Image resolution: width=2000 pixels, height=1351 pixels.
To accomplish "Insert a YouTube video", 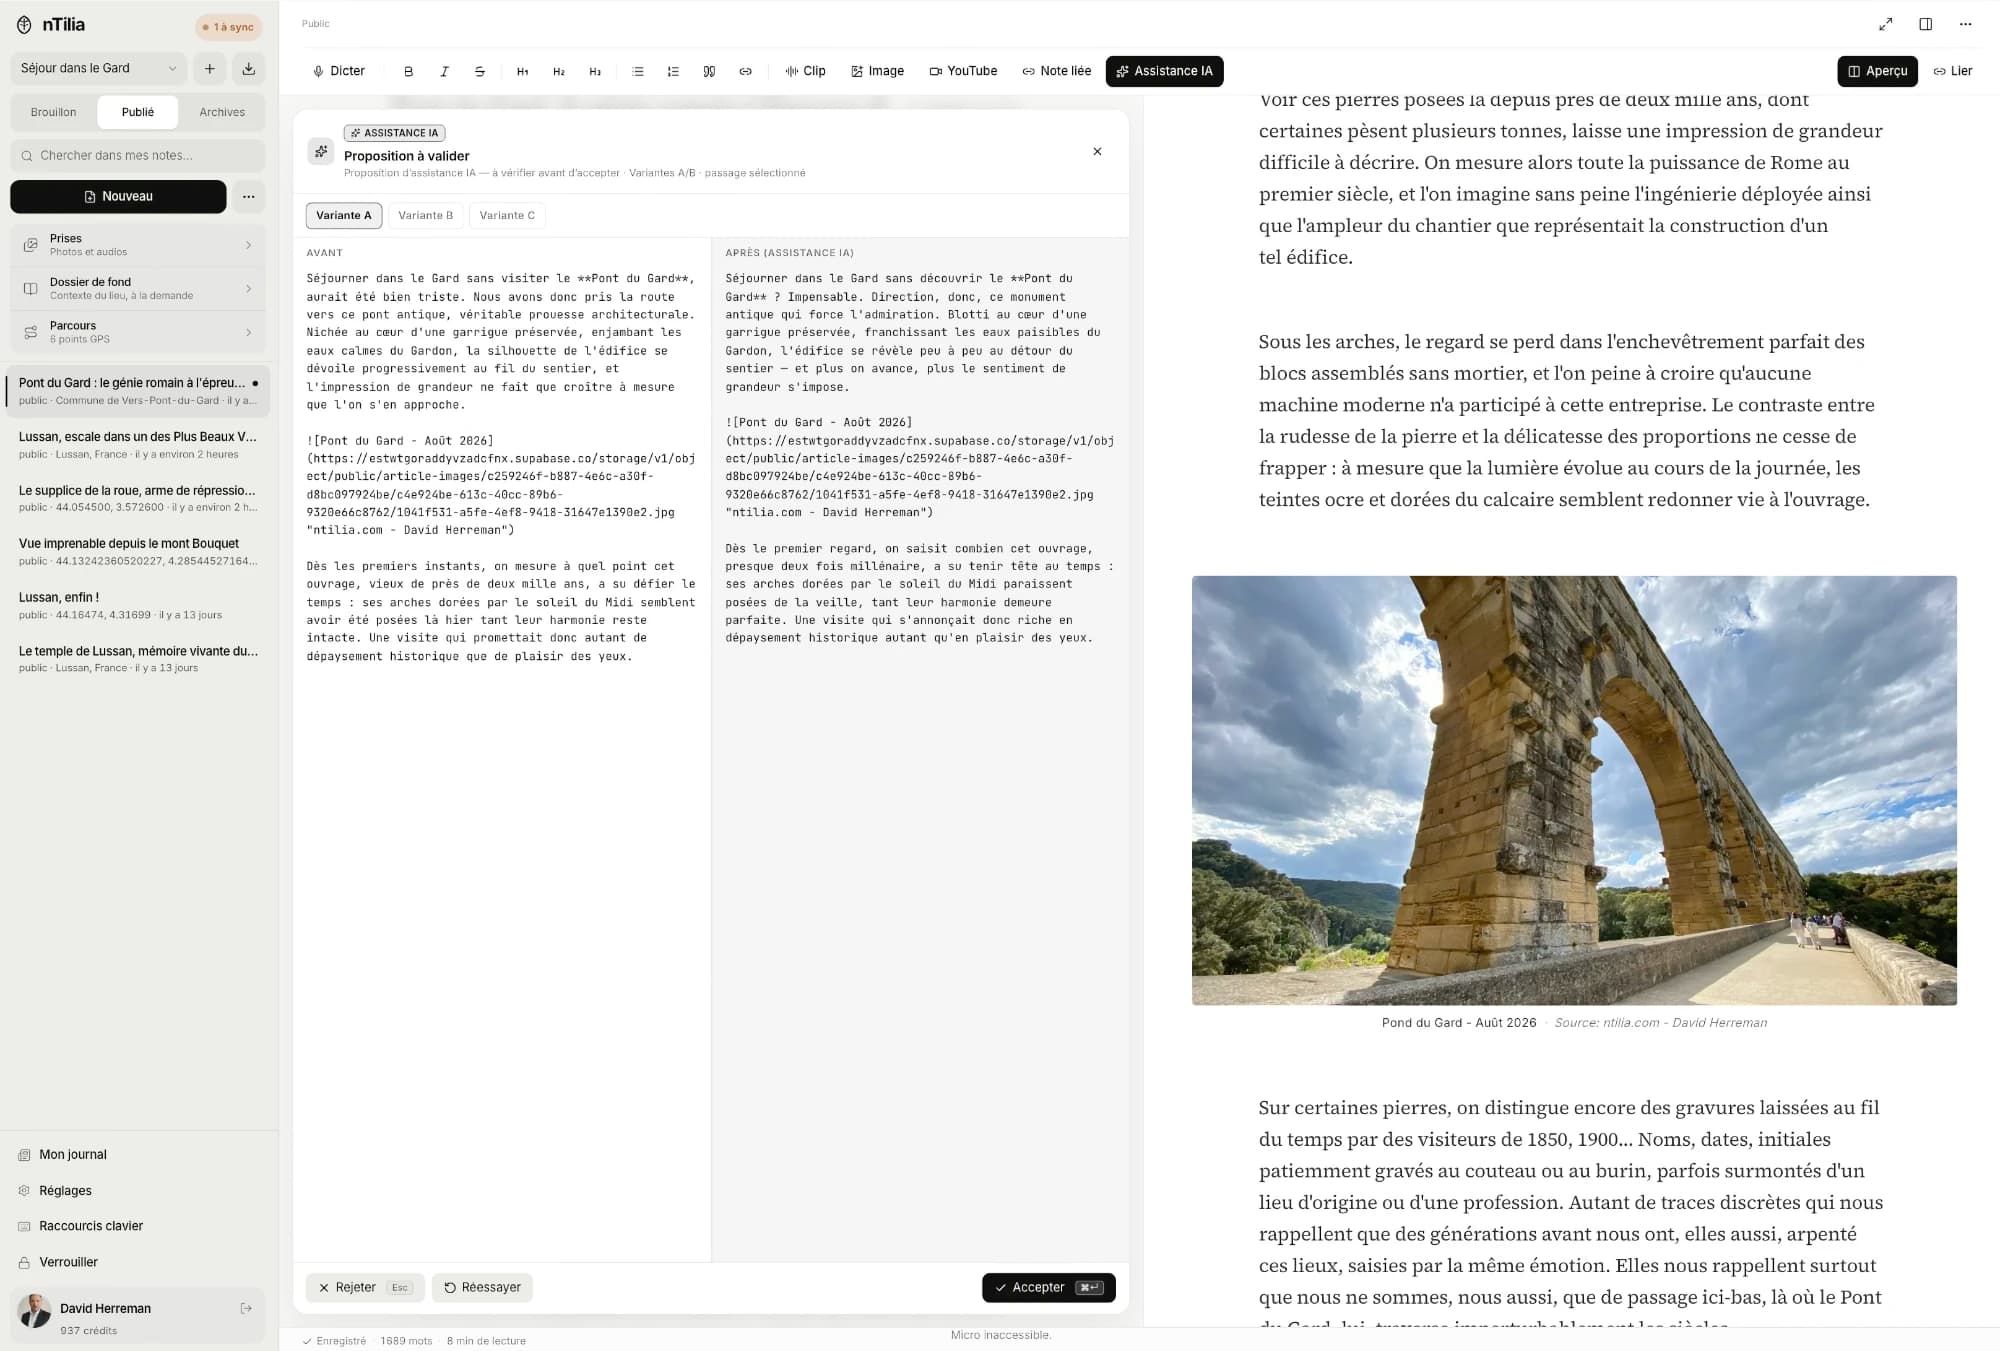I will [x=963, y=71].
